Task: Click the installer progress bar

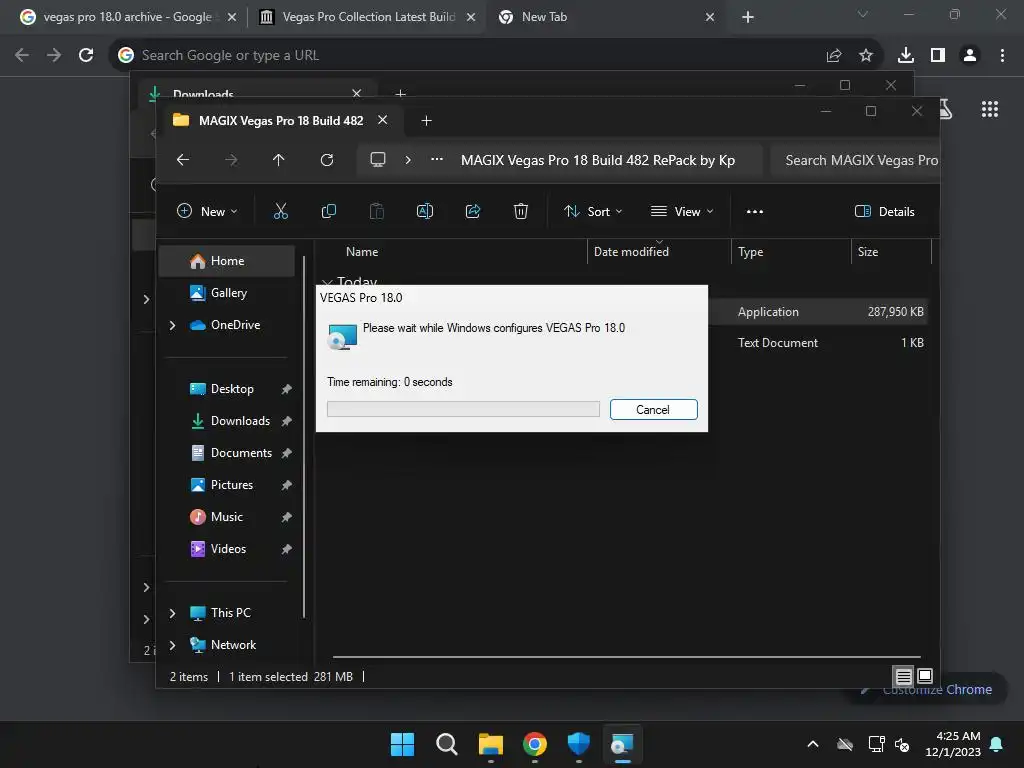Action: (x=463, y=409)
